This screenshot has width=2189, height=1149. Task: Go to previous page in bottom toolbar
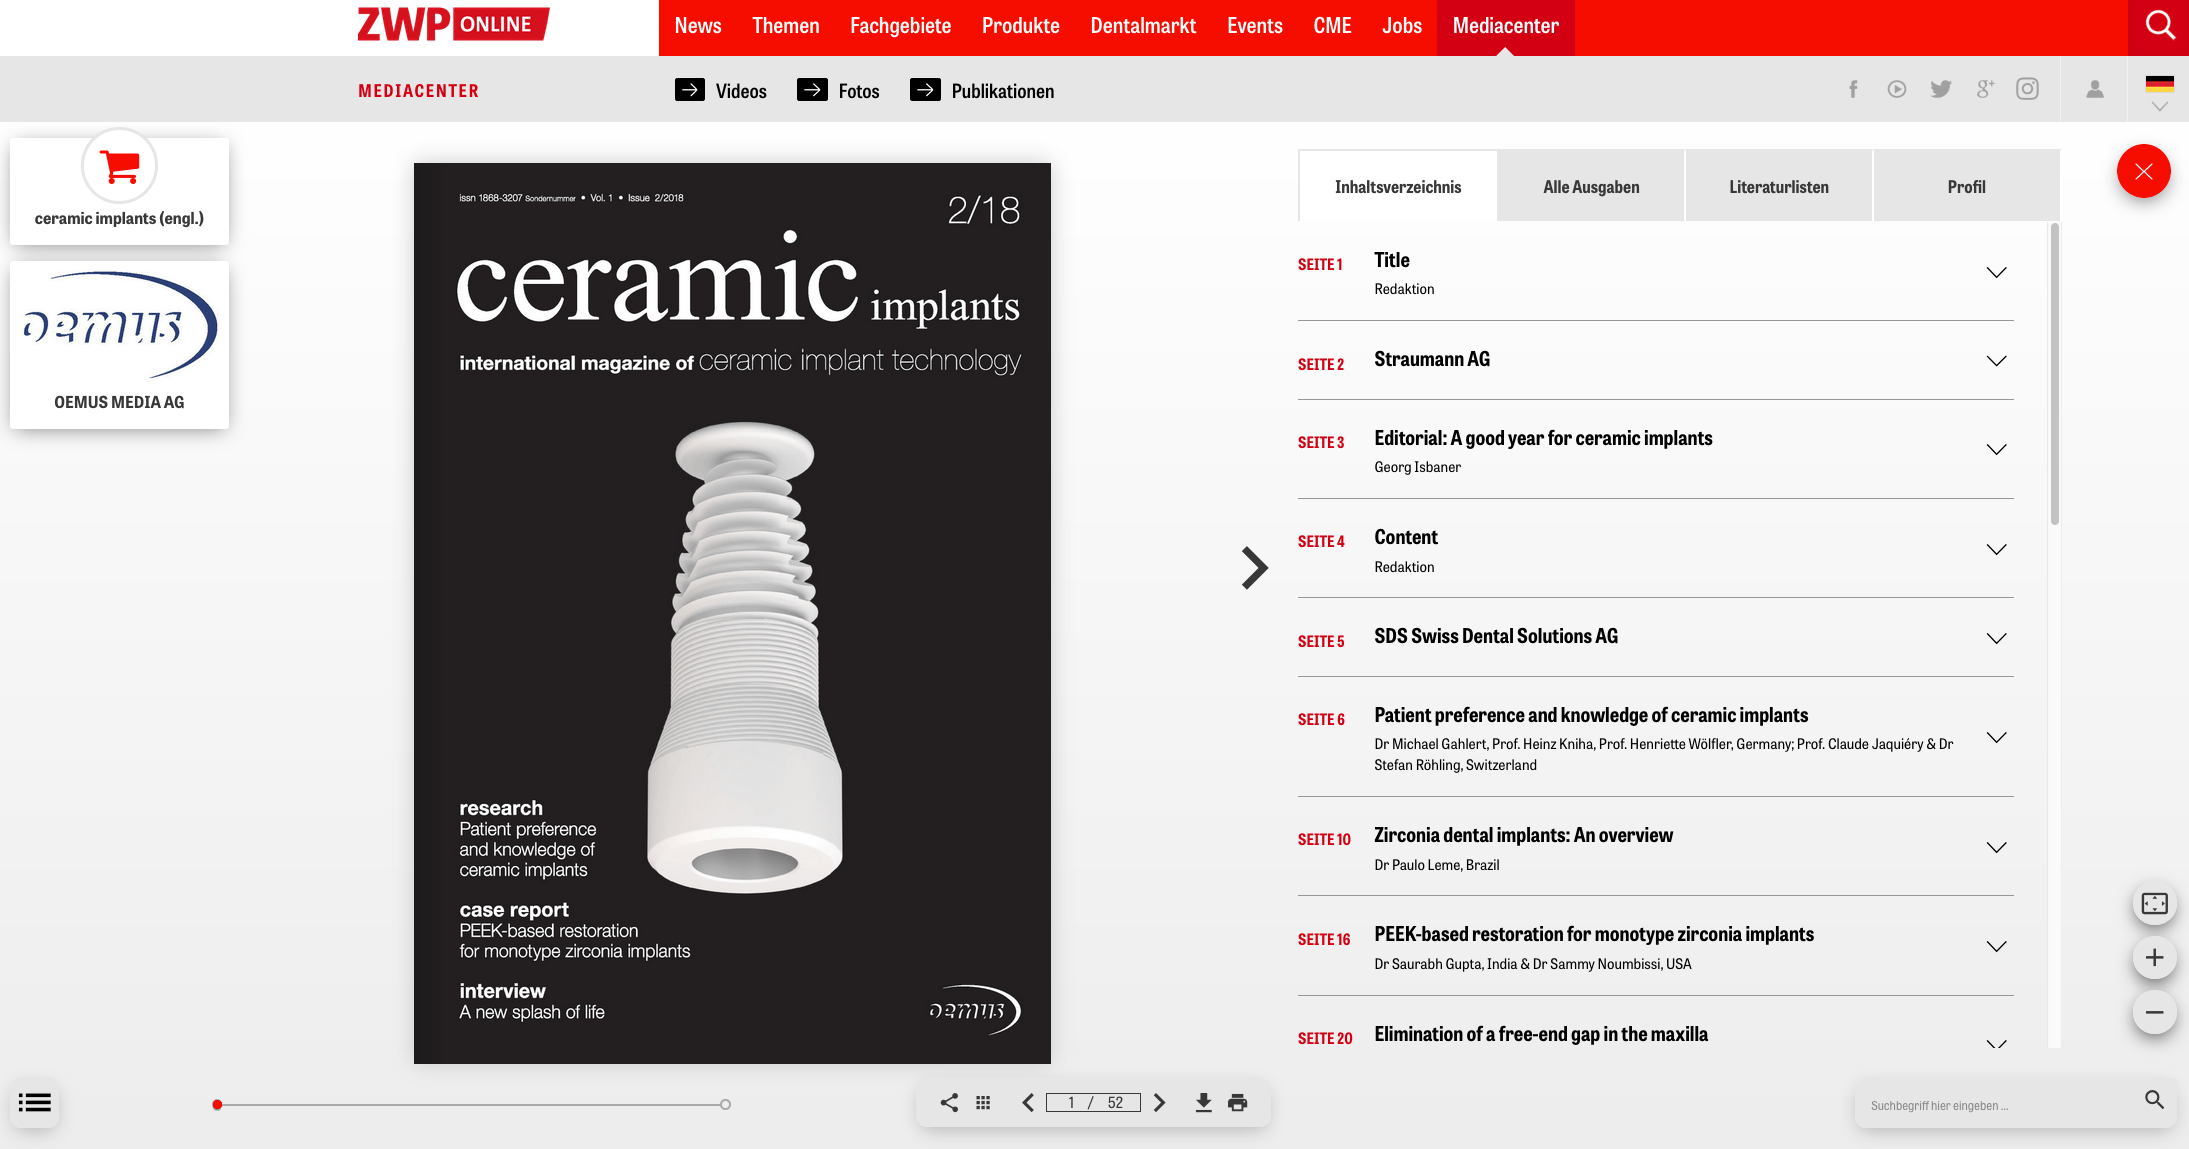(1028, 1102)
